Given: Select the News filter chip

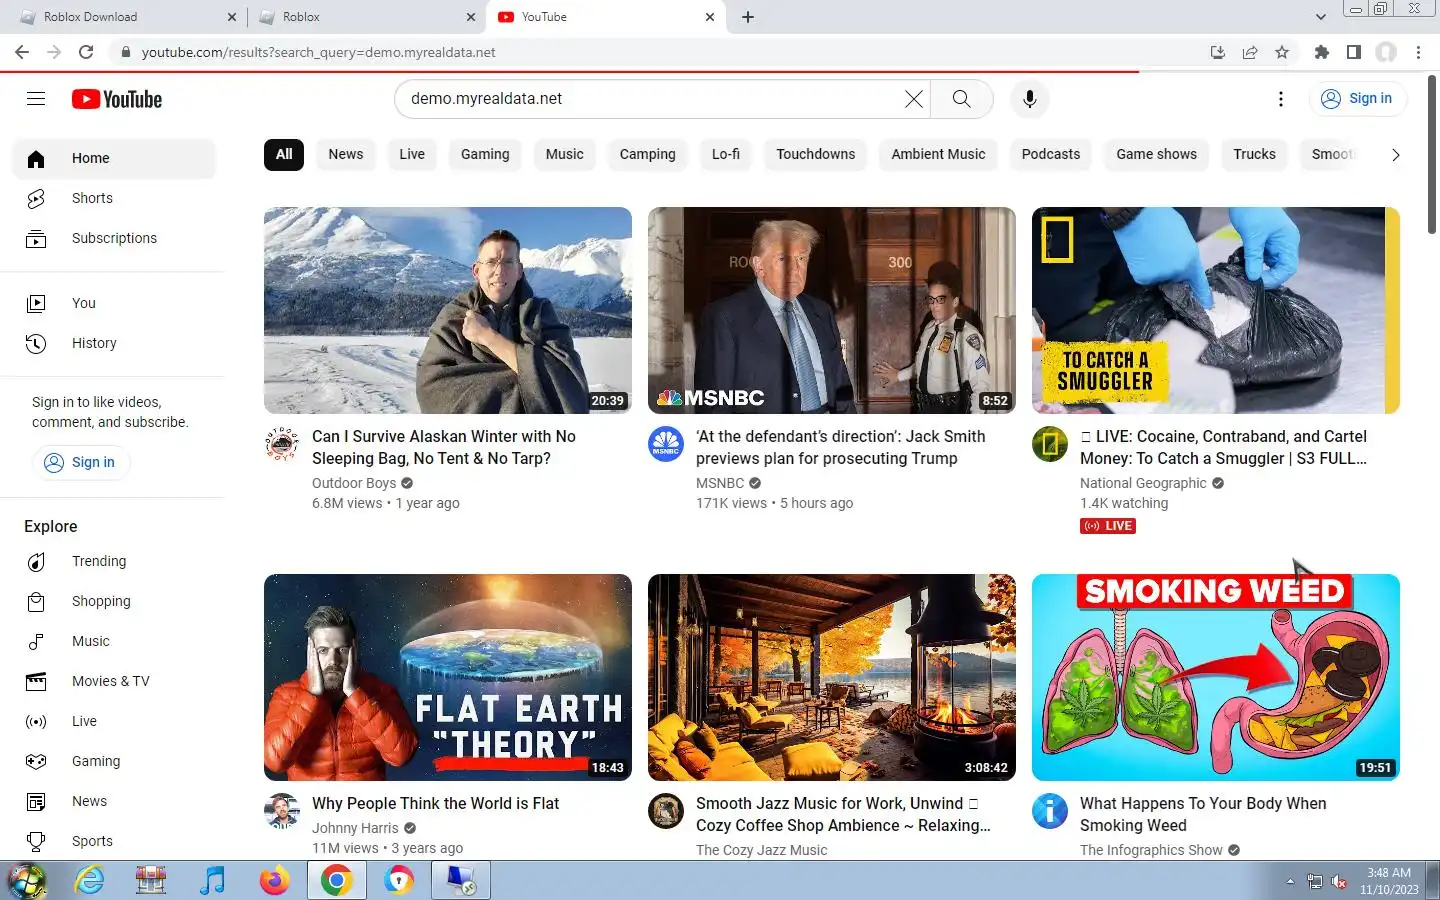Looking at the screenshot, I should [x=346, y=154].
